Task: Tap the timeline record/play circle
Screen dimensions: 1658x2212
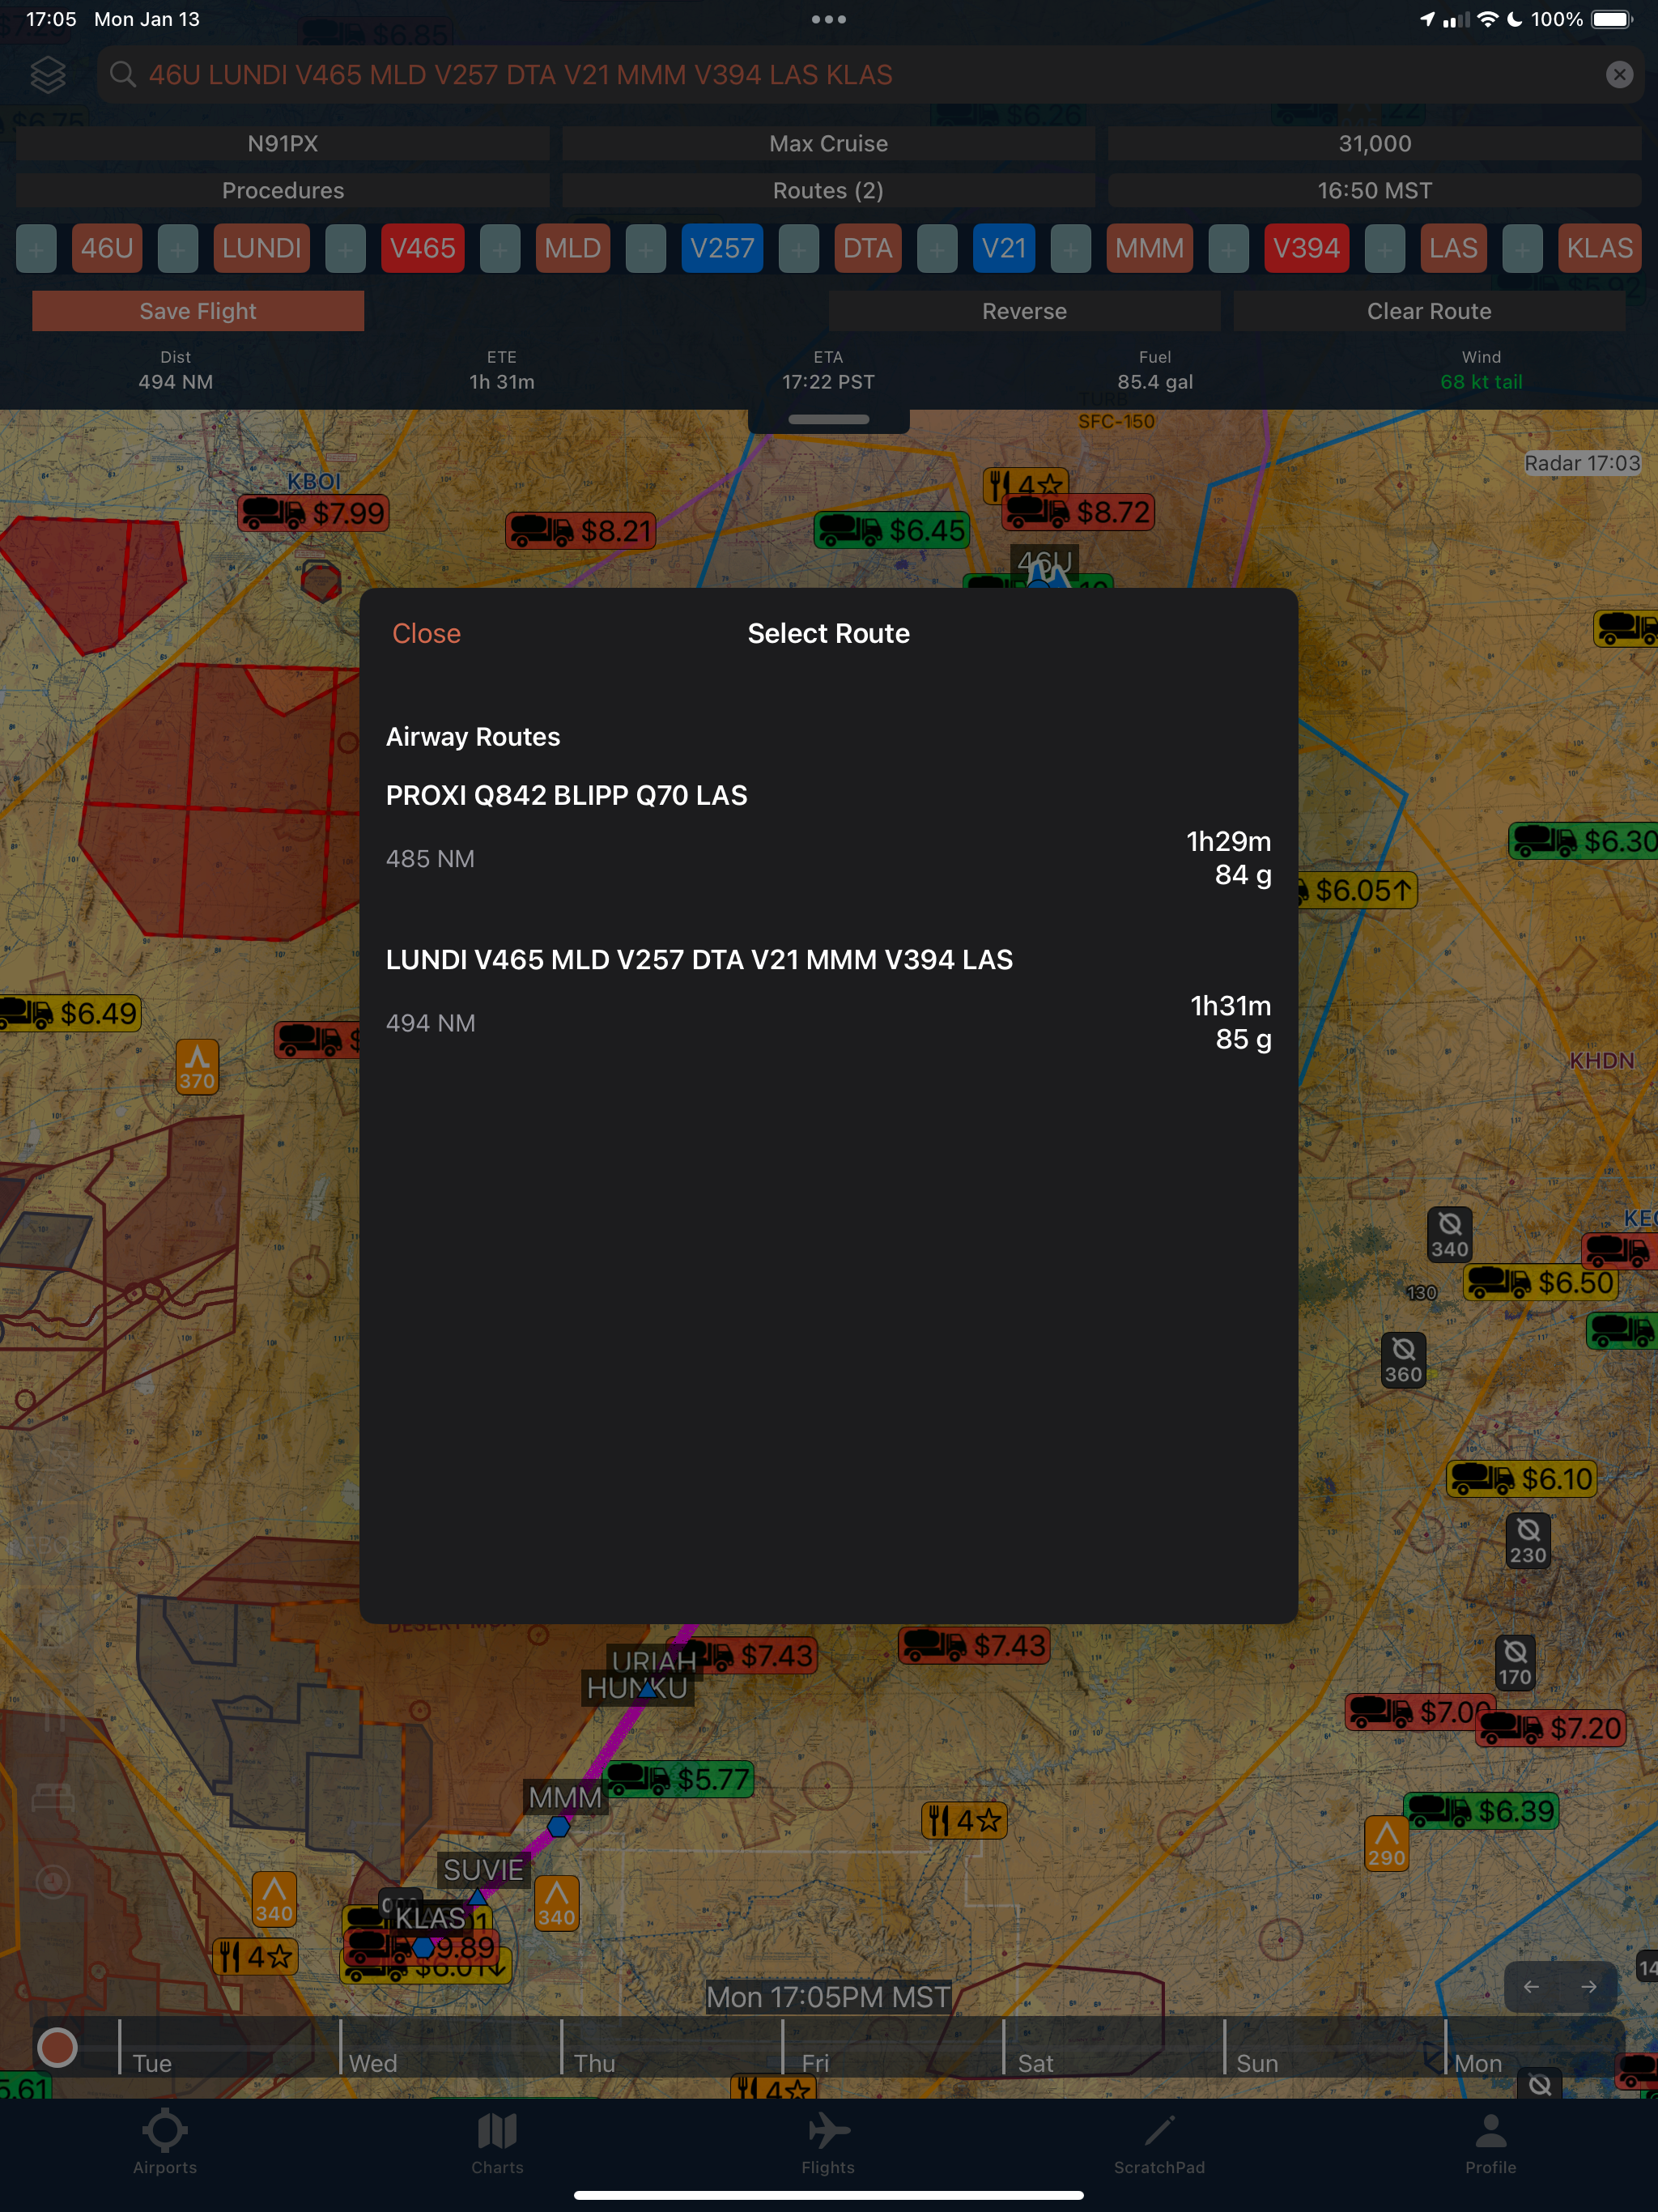Action: pos(57,2047)
